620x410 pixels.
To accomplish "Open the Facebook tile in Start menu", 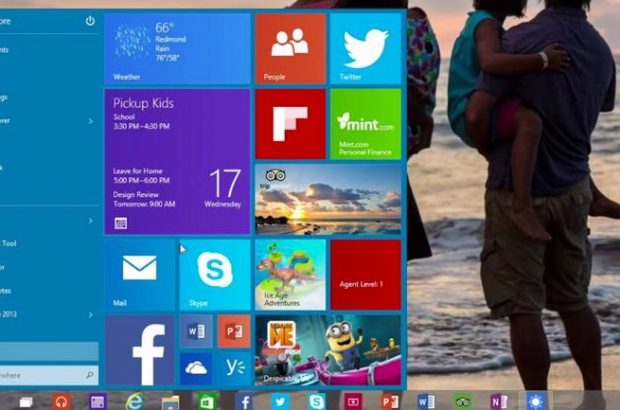I will 140,350.
